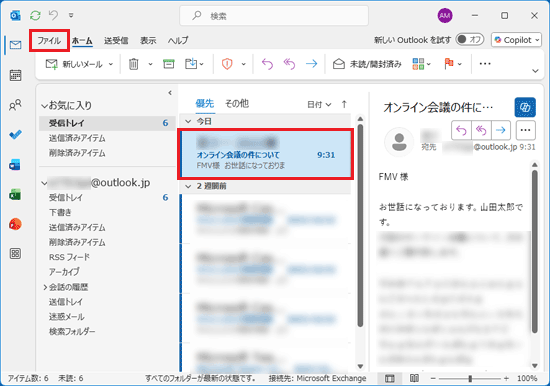Image resolution: width=550 pixels, height=386 pixels.
Task: Switch to Normal view icon in status bar
Action: 389,378
